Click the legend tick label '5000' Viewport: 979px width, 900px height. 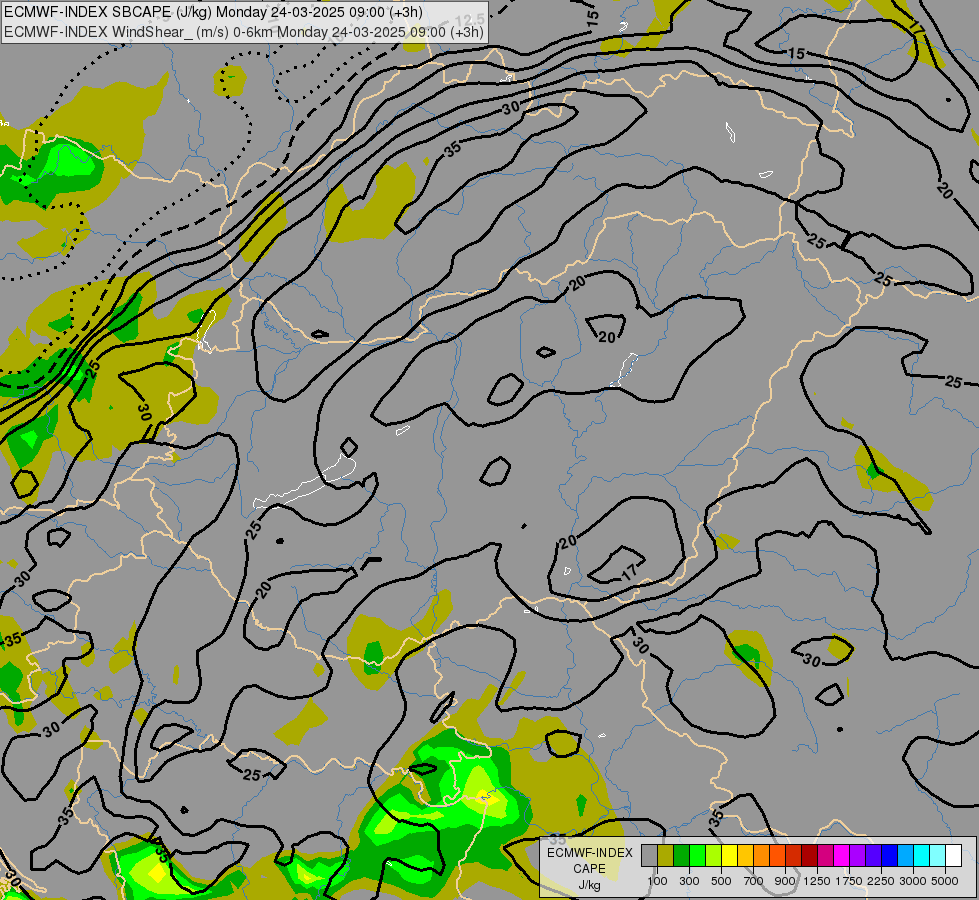coord(945,881)
